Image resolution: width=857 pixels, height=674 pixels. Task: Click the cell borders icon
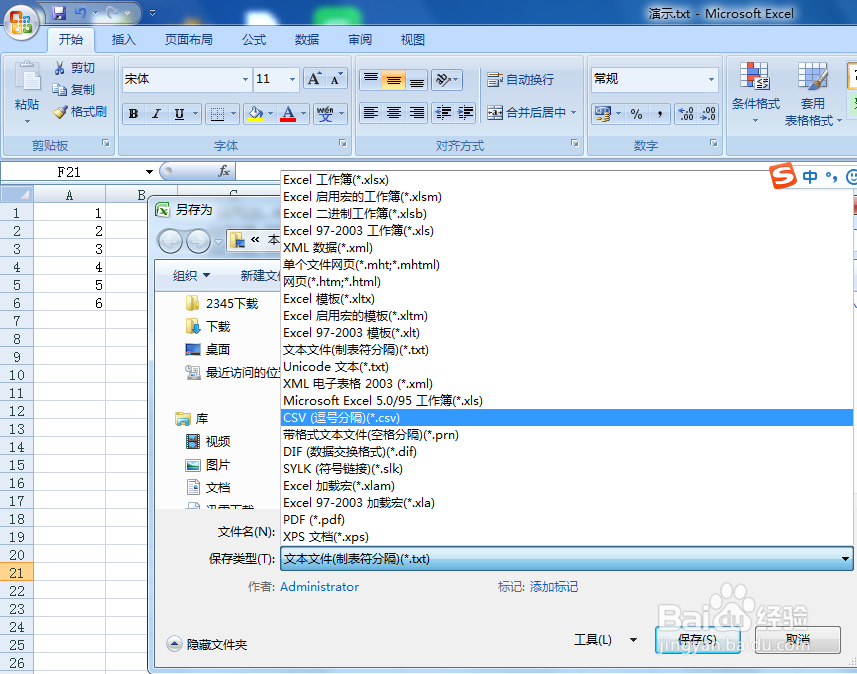click(x=217, y=114)
